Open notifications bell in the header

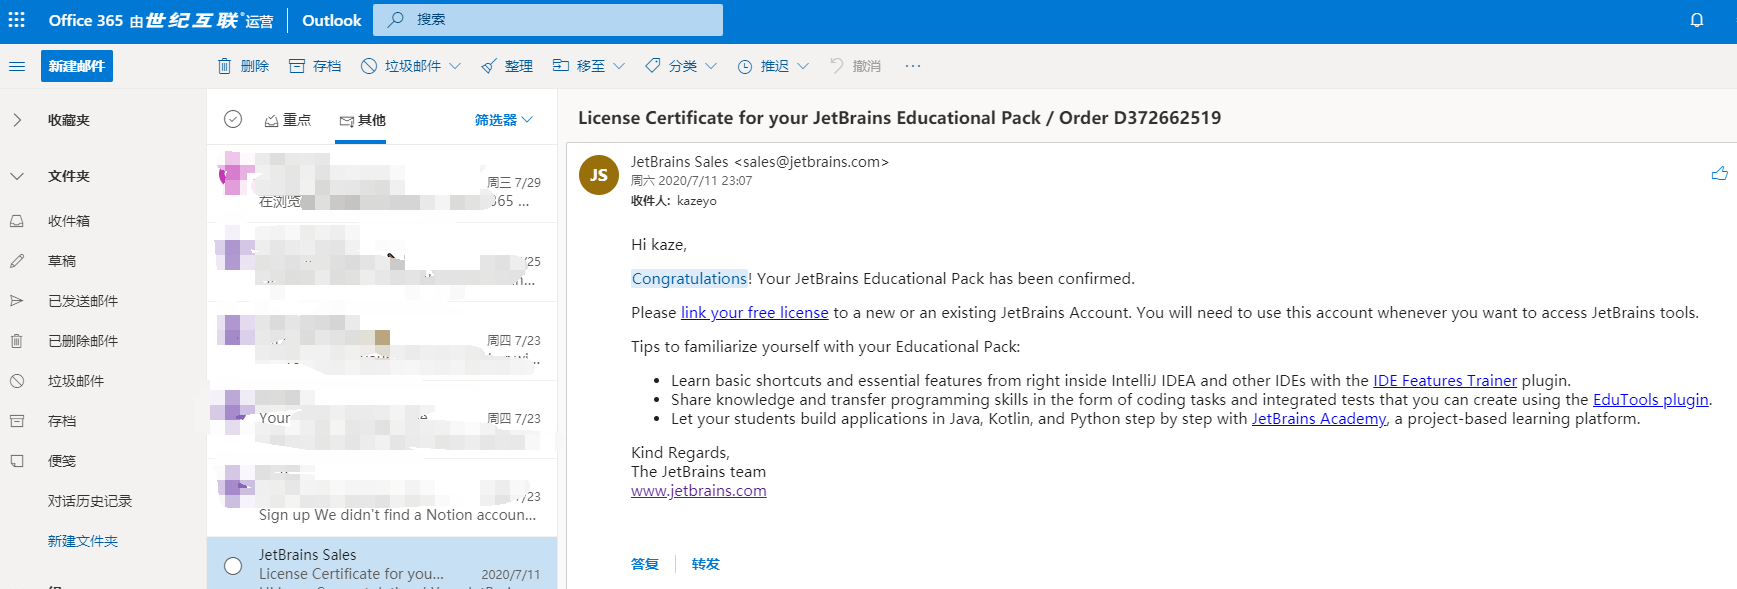(x=1697, y=20)
